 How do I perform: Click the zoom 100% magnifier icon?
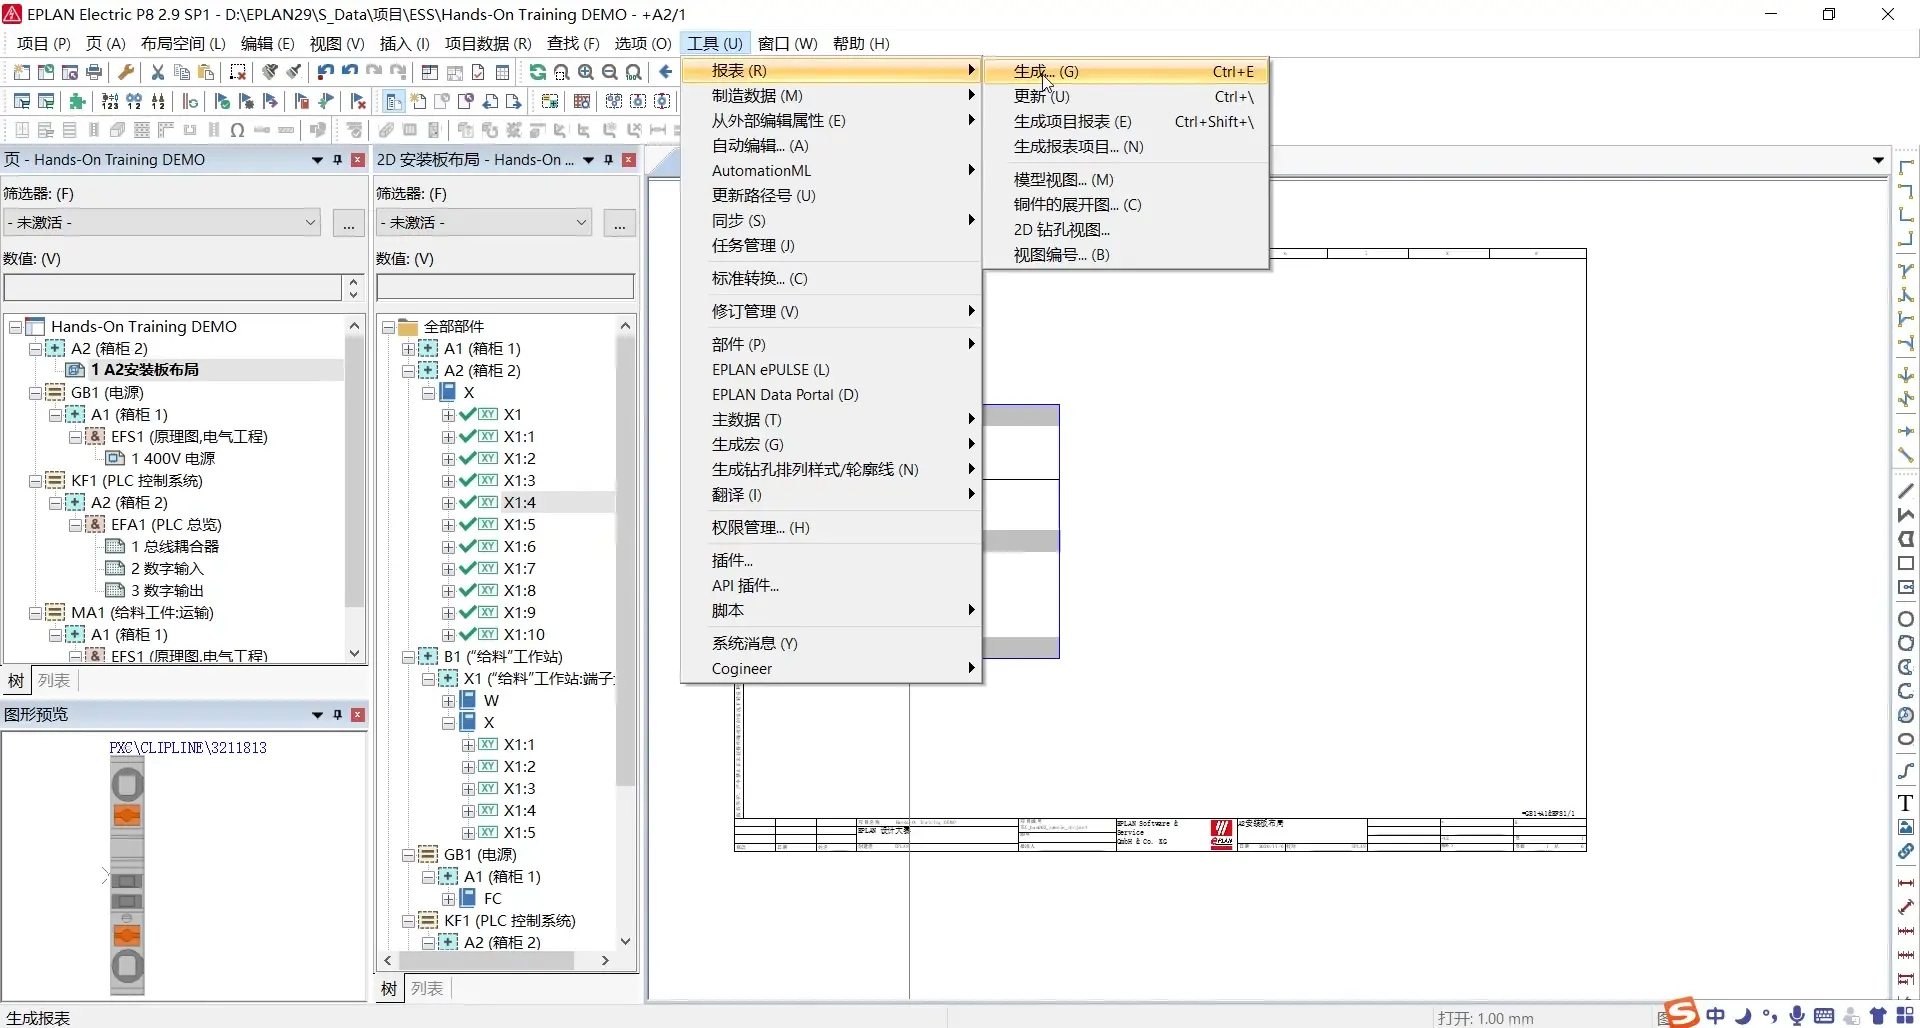coord(634,72)
